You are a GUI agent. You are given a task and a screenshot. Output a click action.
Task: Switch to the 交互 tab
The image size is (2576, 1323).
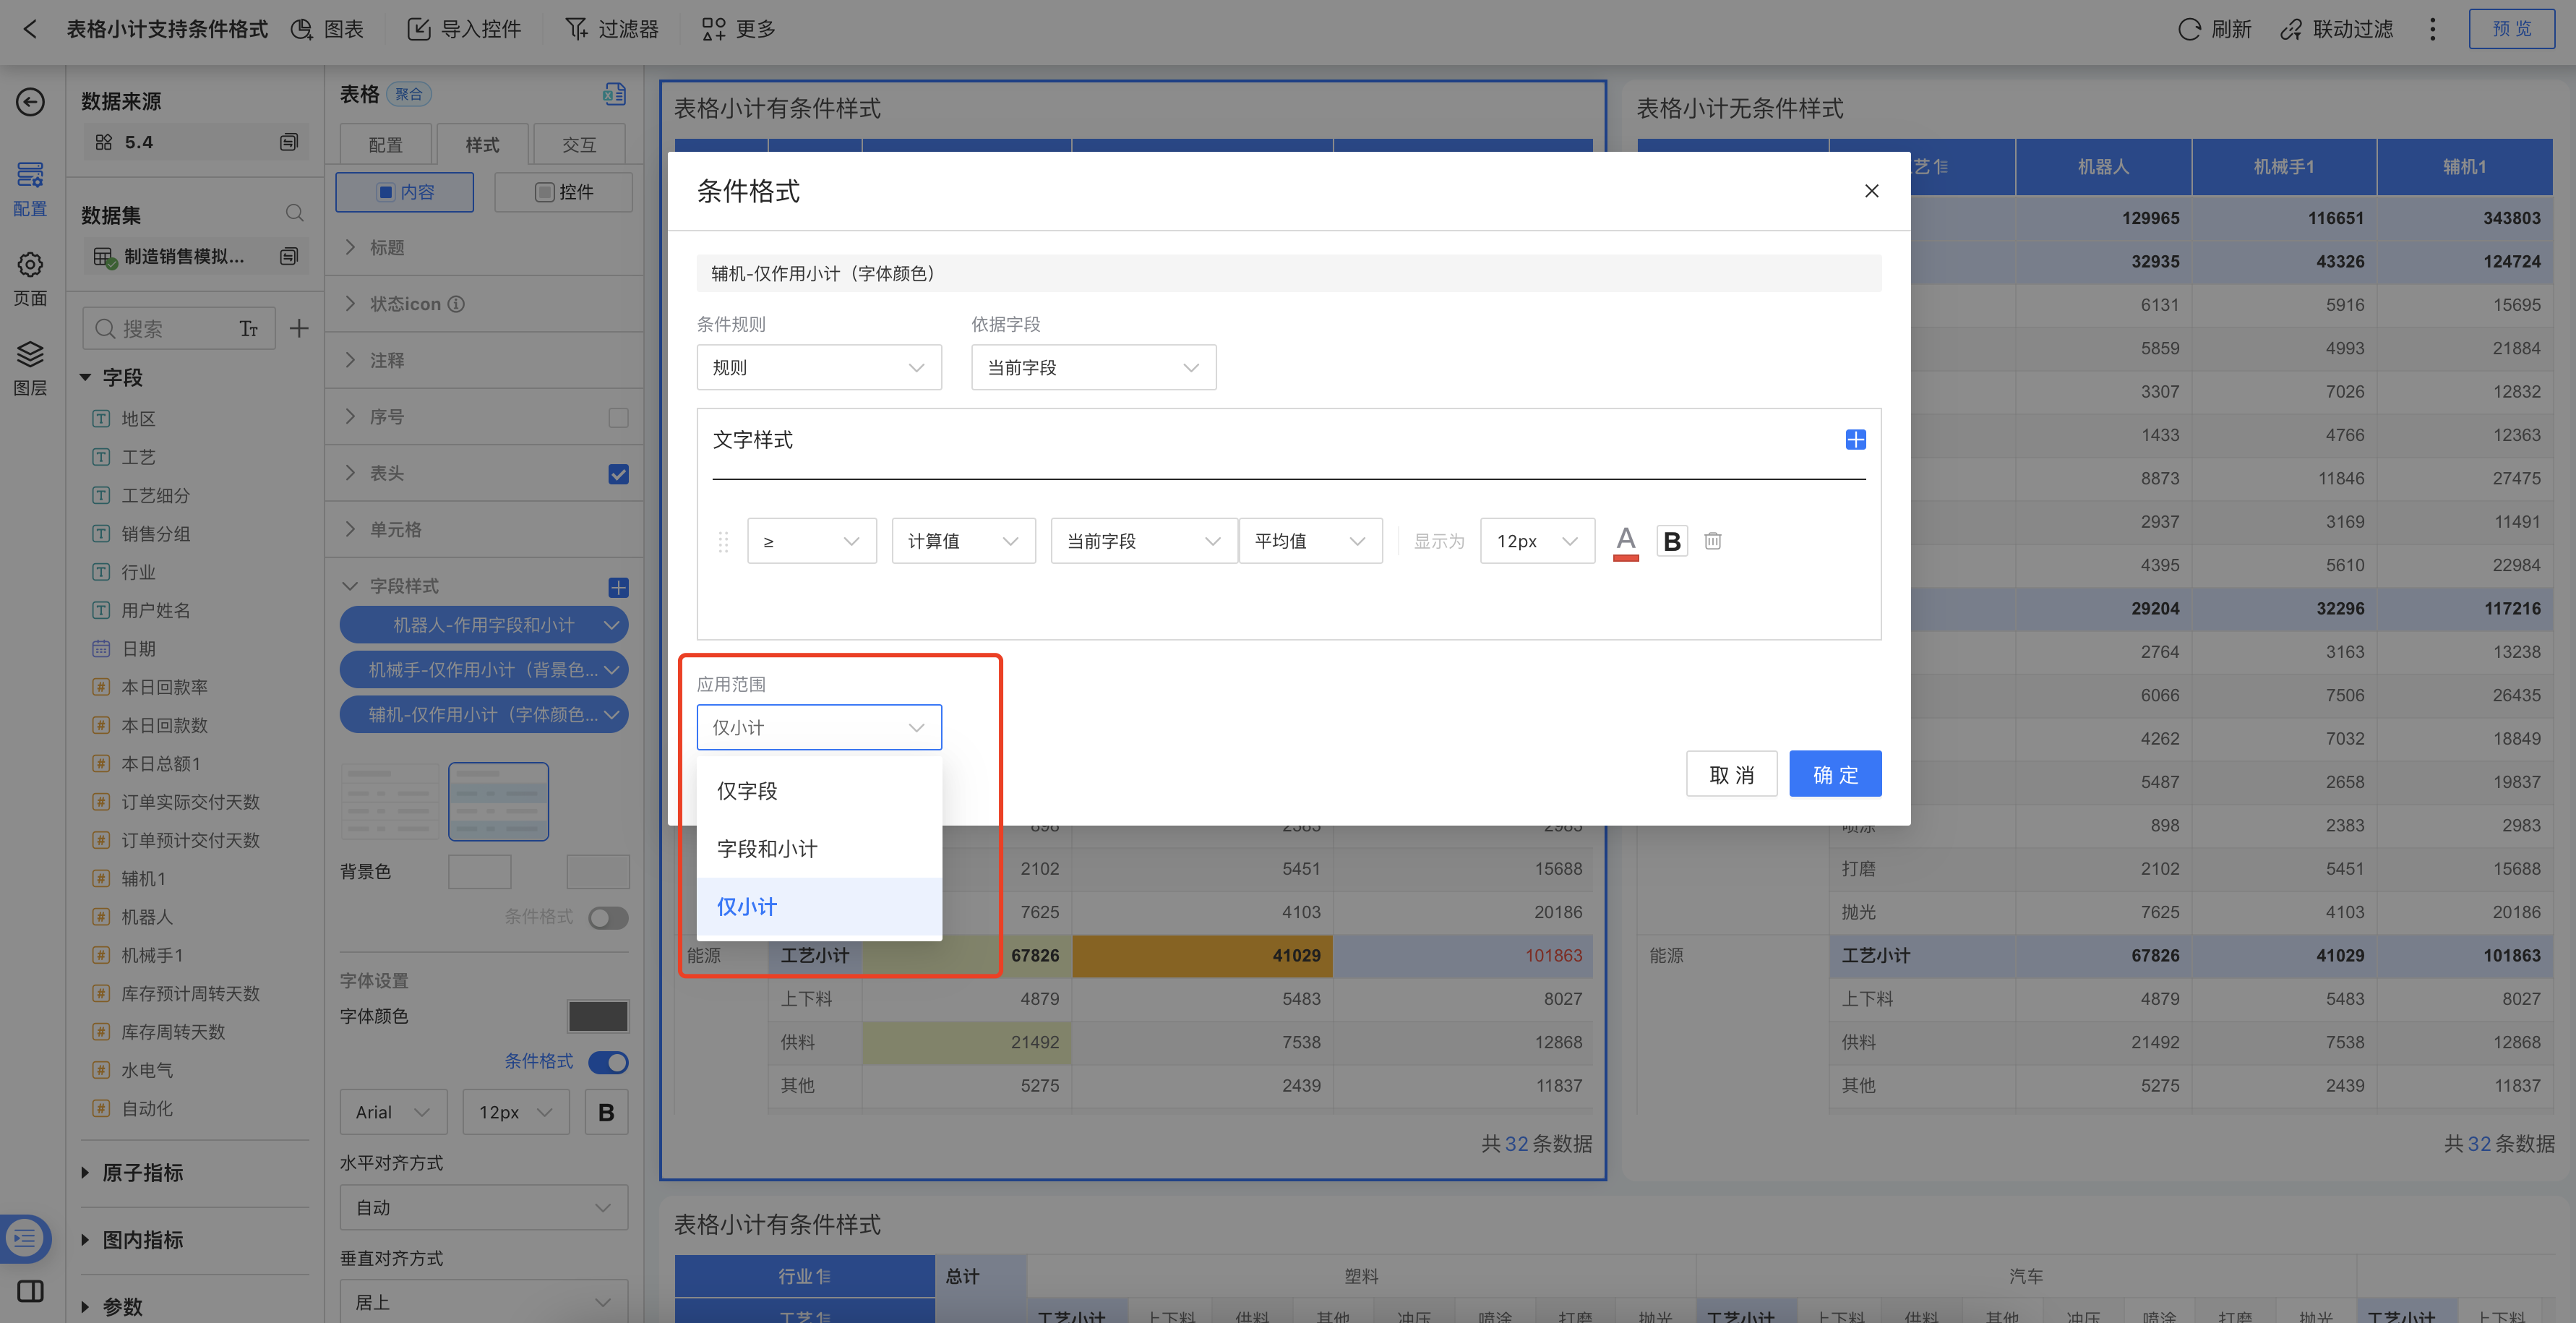pyautogui.click(x=579, y=145)
